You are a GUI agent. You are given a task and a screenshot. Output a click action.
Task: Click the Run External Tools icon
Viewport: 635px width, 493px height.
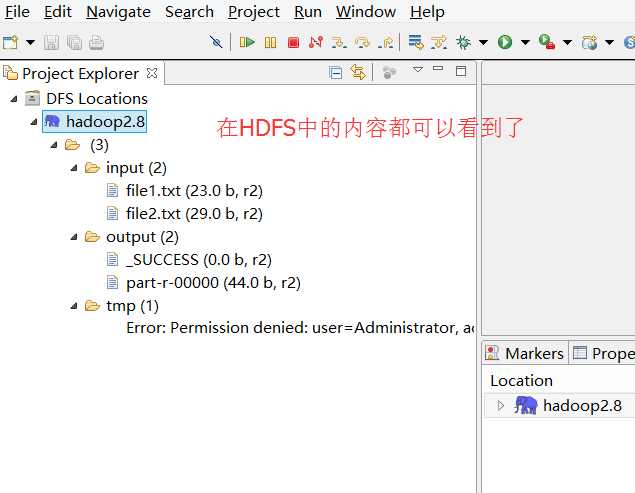pyautogui.click(x=547, y=42)
